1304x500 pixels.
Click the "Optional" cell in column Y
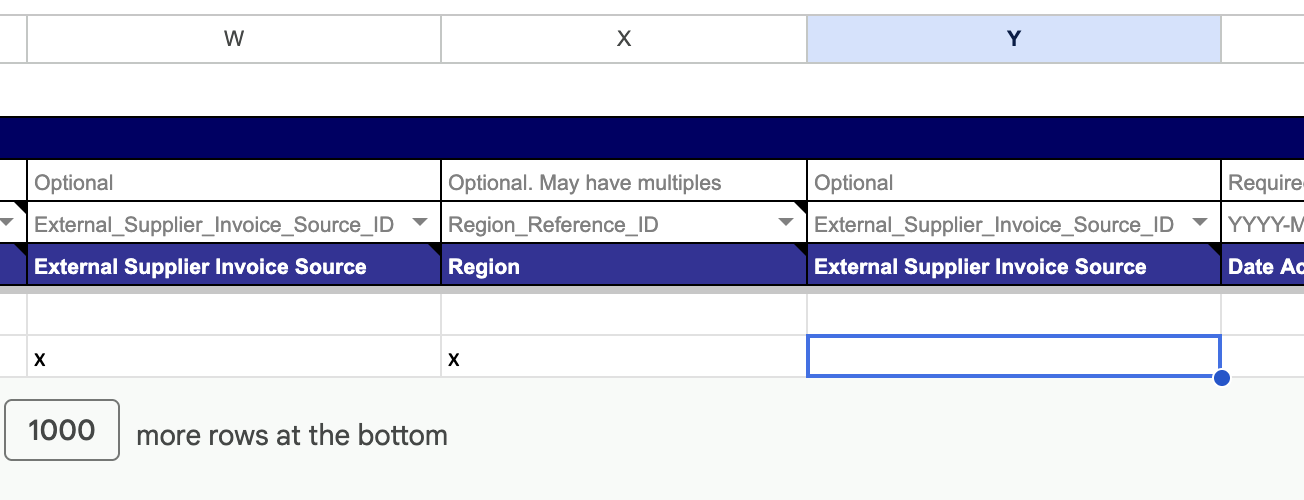click(1014, 182)
